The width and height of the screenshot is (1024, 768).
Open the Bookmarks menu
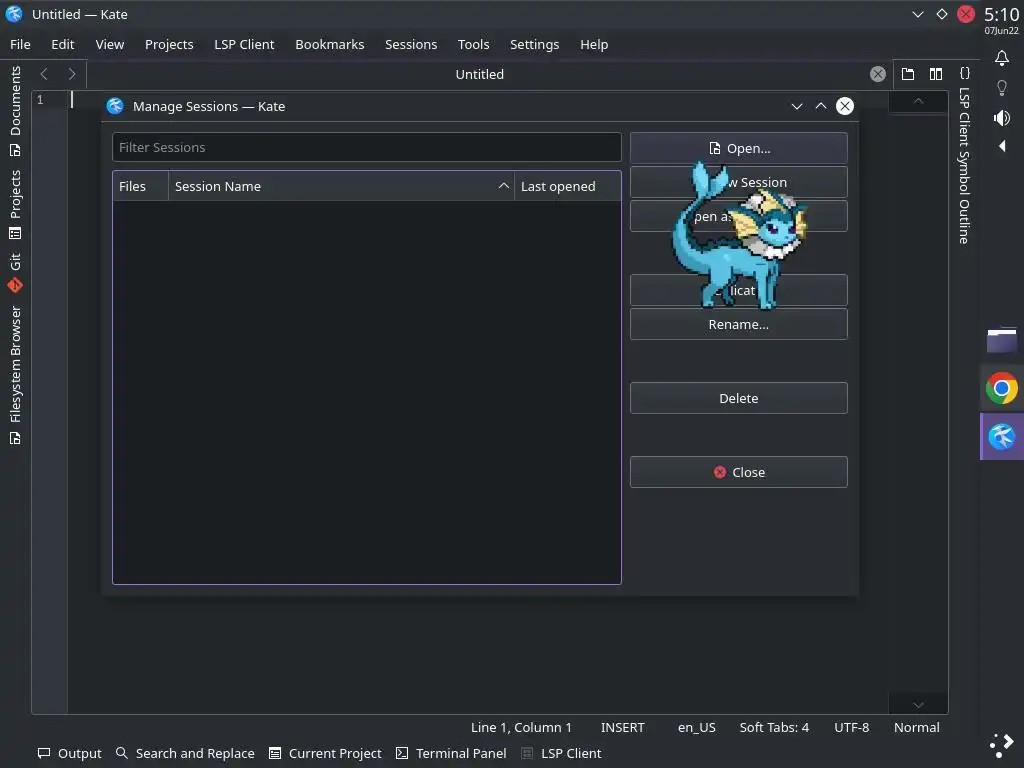(330, 44)
